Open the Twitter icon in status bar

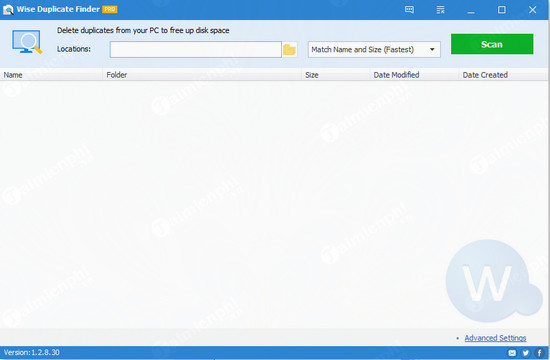[525, 353]
